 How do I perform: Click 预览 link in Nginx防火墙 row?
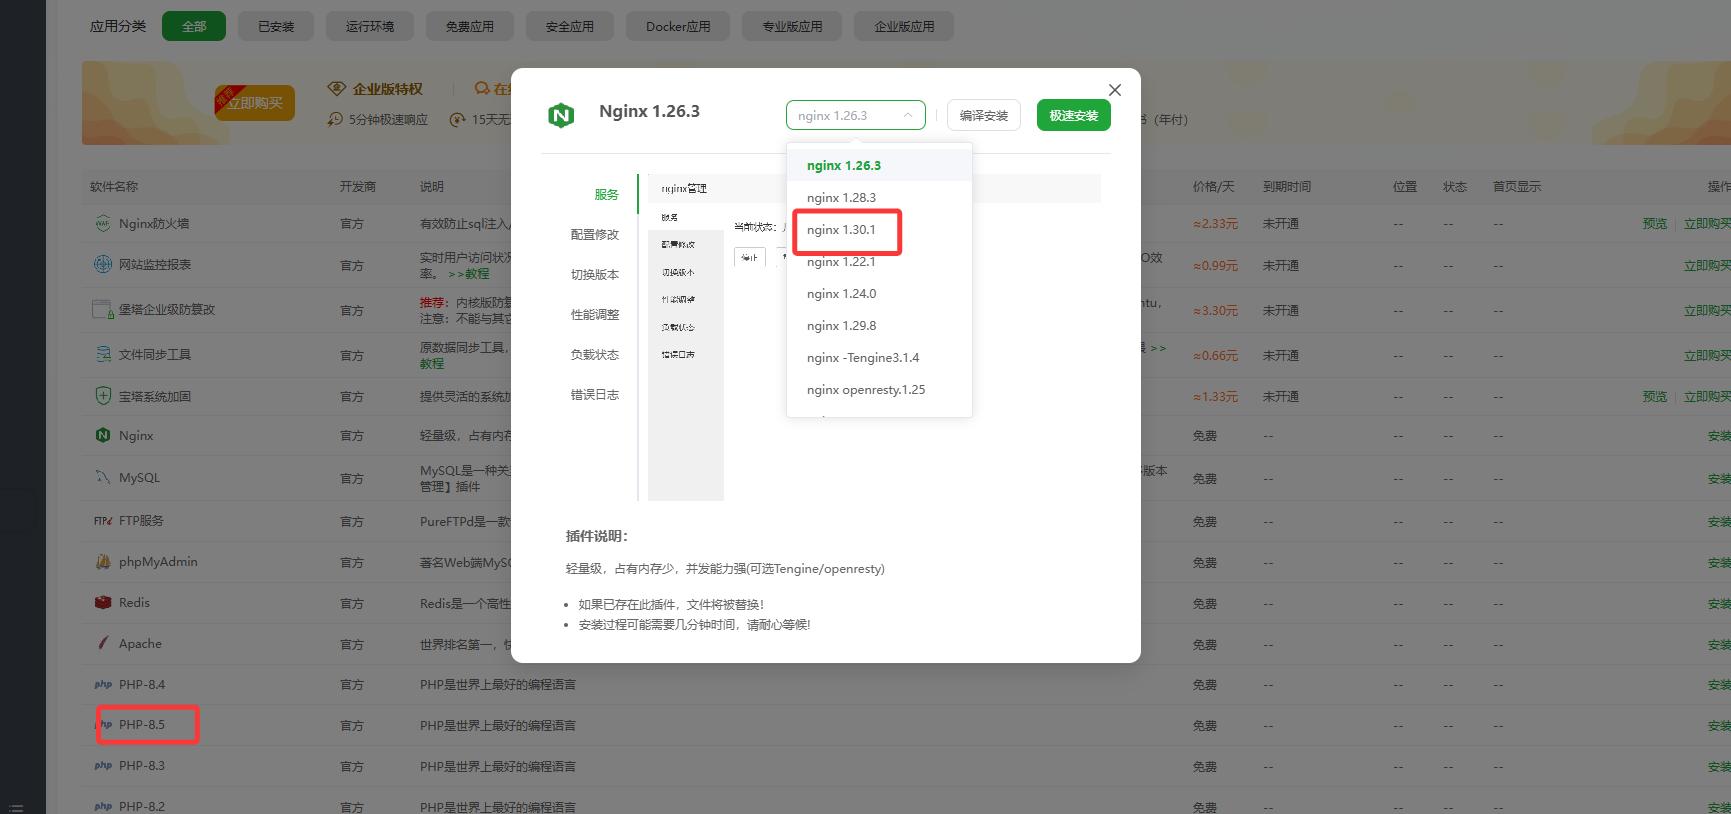1655,224
